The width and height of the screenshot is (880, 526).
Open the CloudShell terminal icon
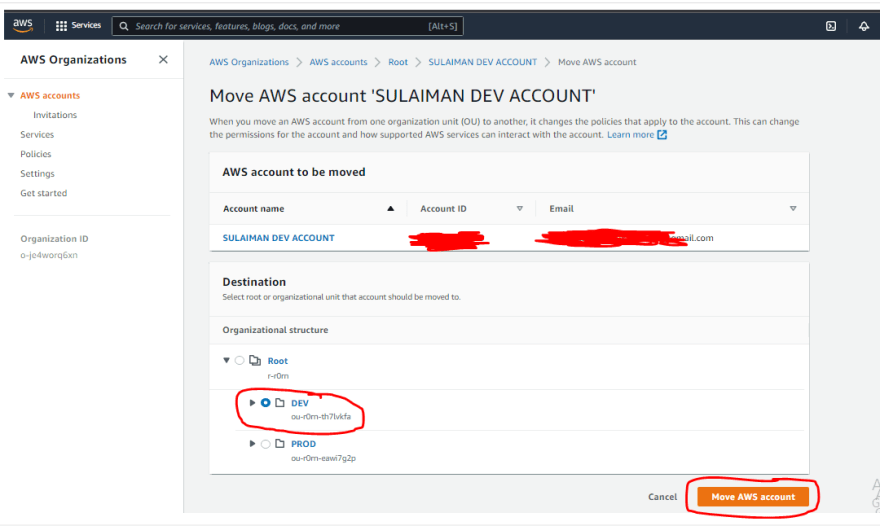[x=831, y=26]
